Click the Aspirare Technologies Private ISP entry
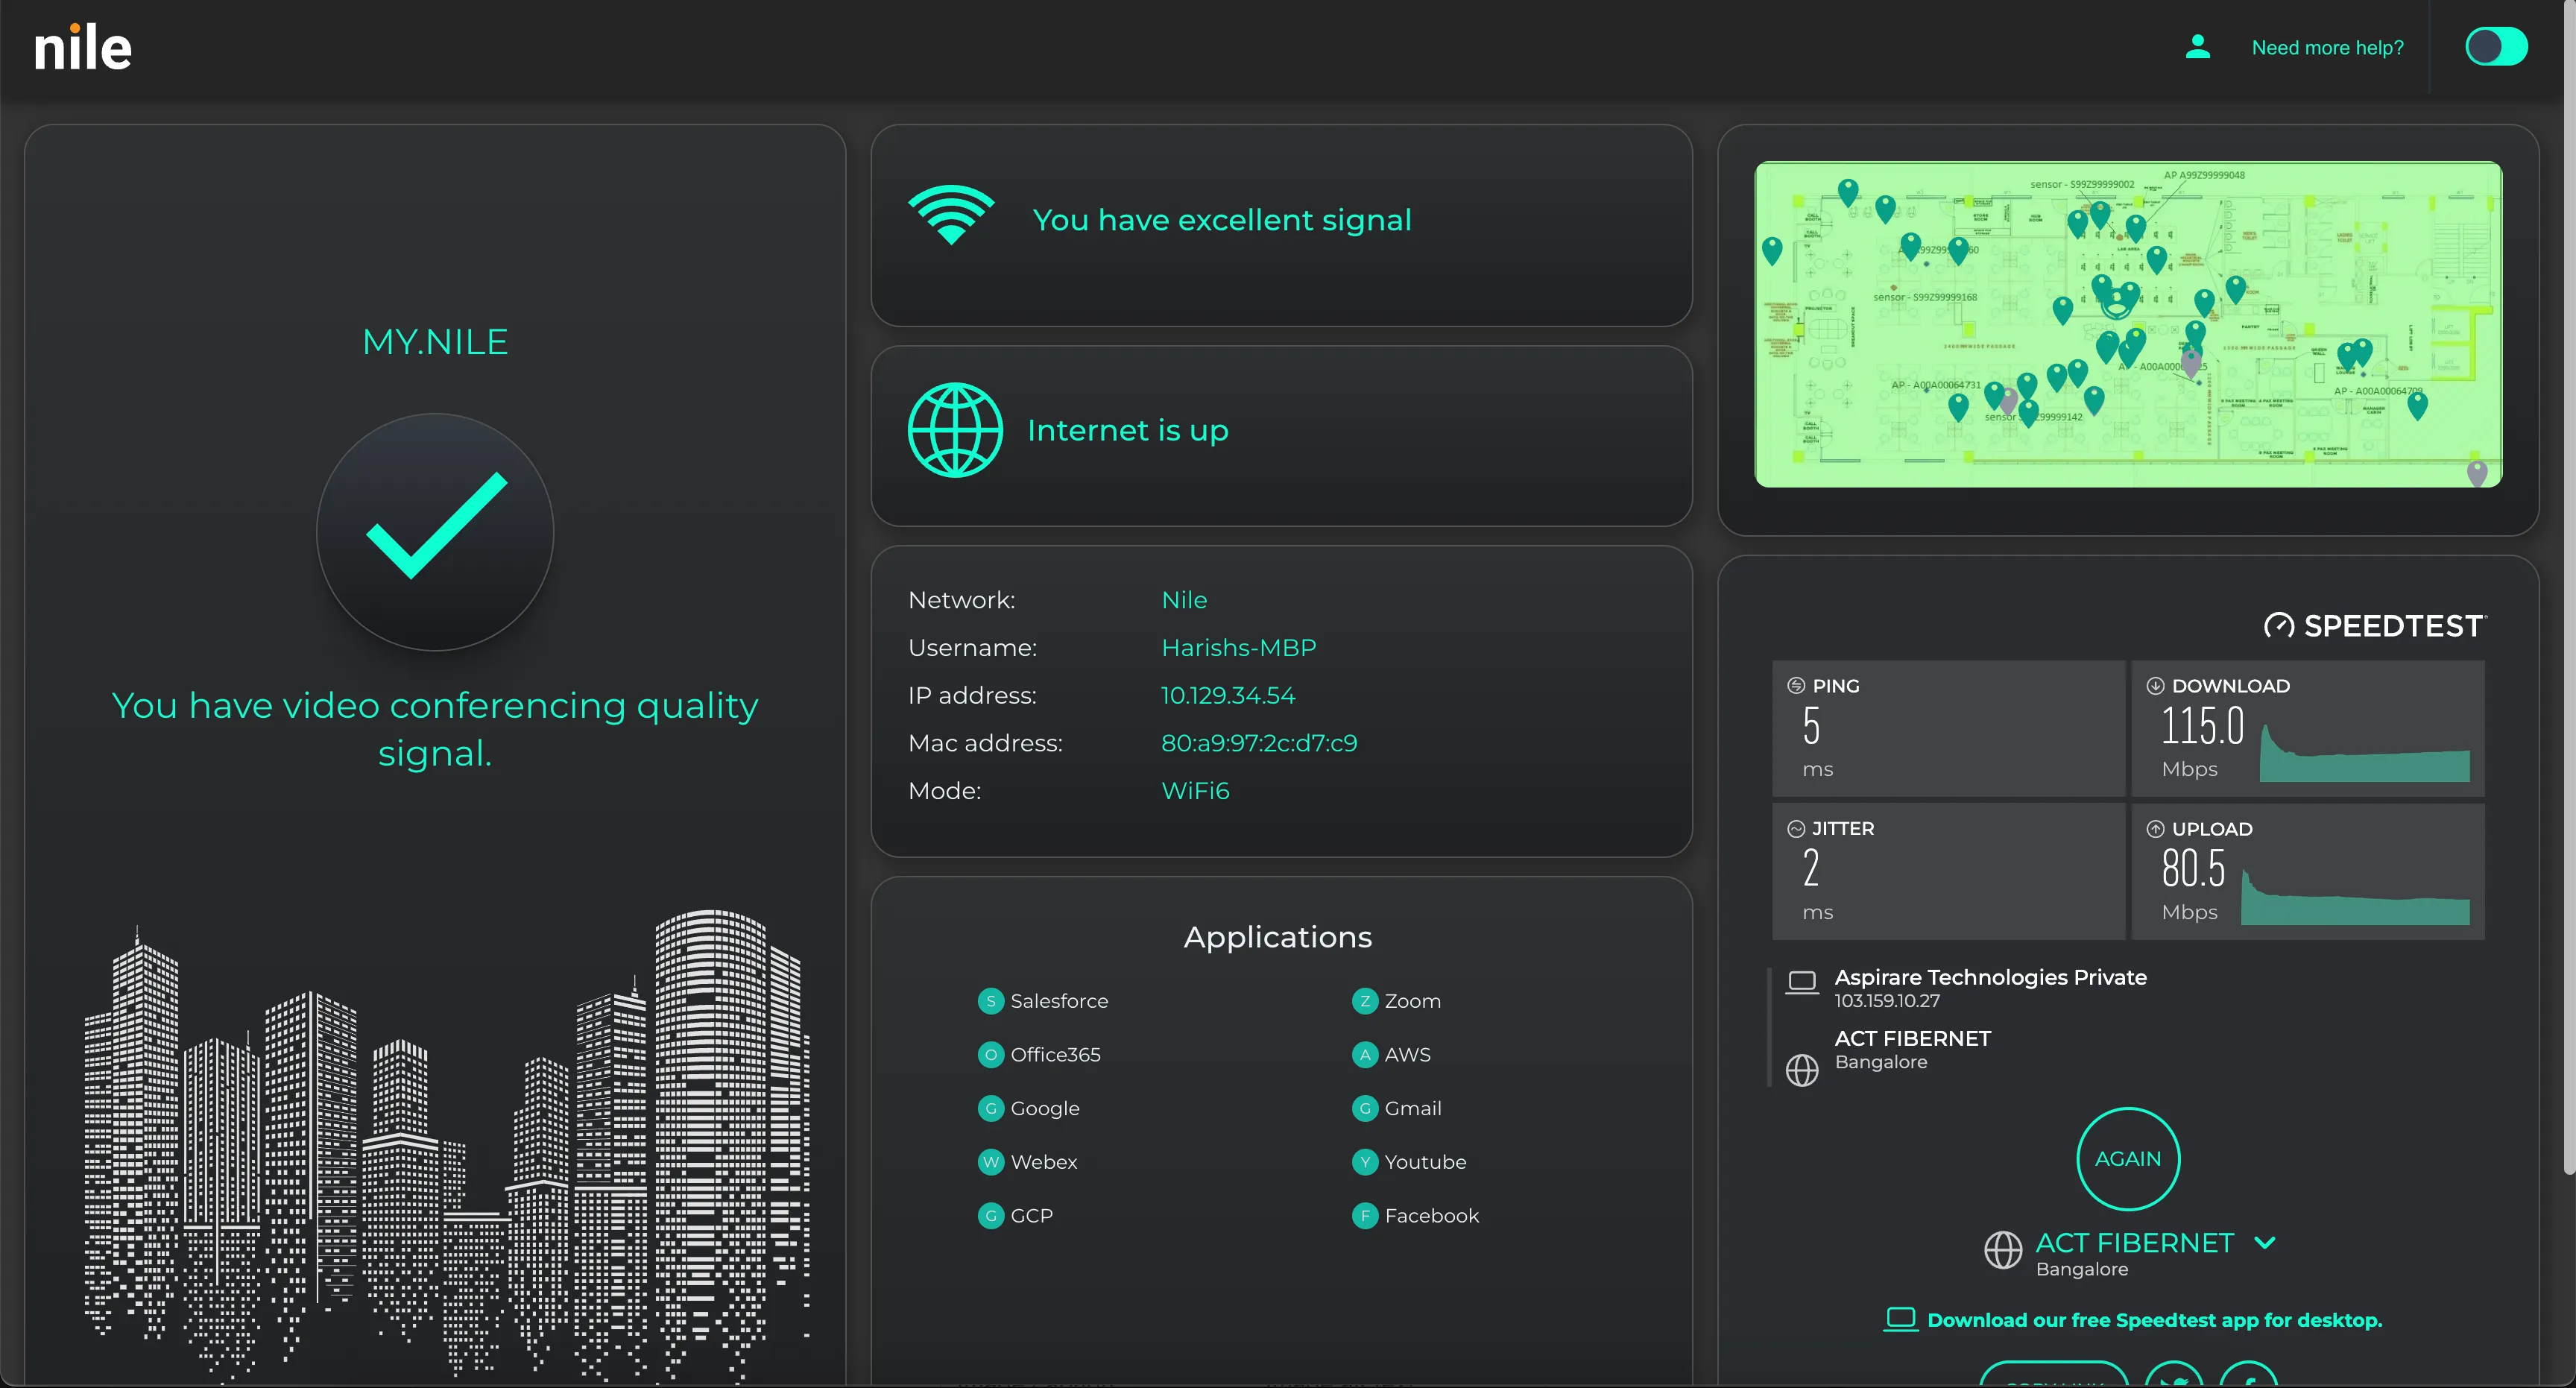 tap(1990, 987)
